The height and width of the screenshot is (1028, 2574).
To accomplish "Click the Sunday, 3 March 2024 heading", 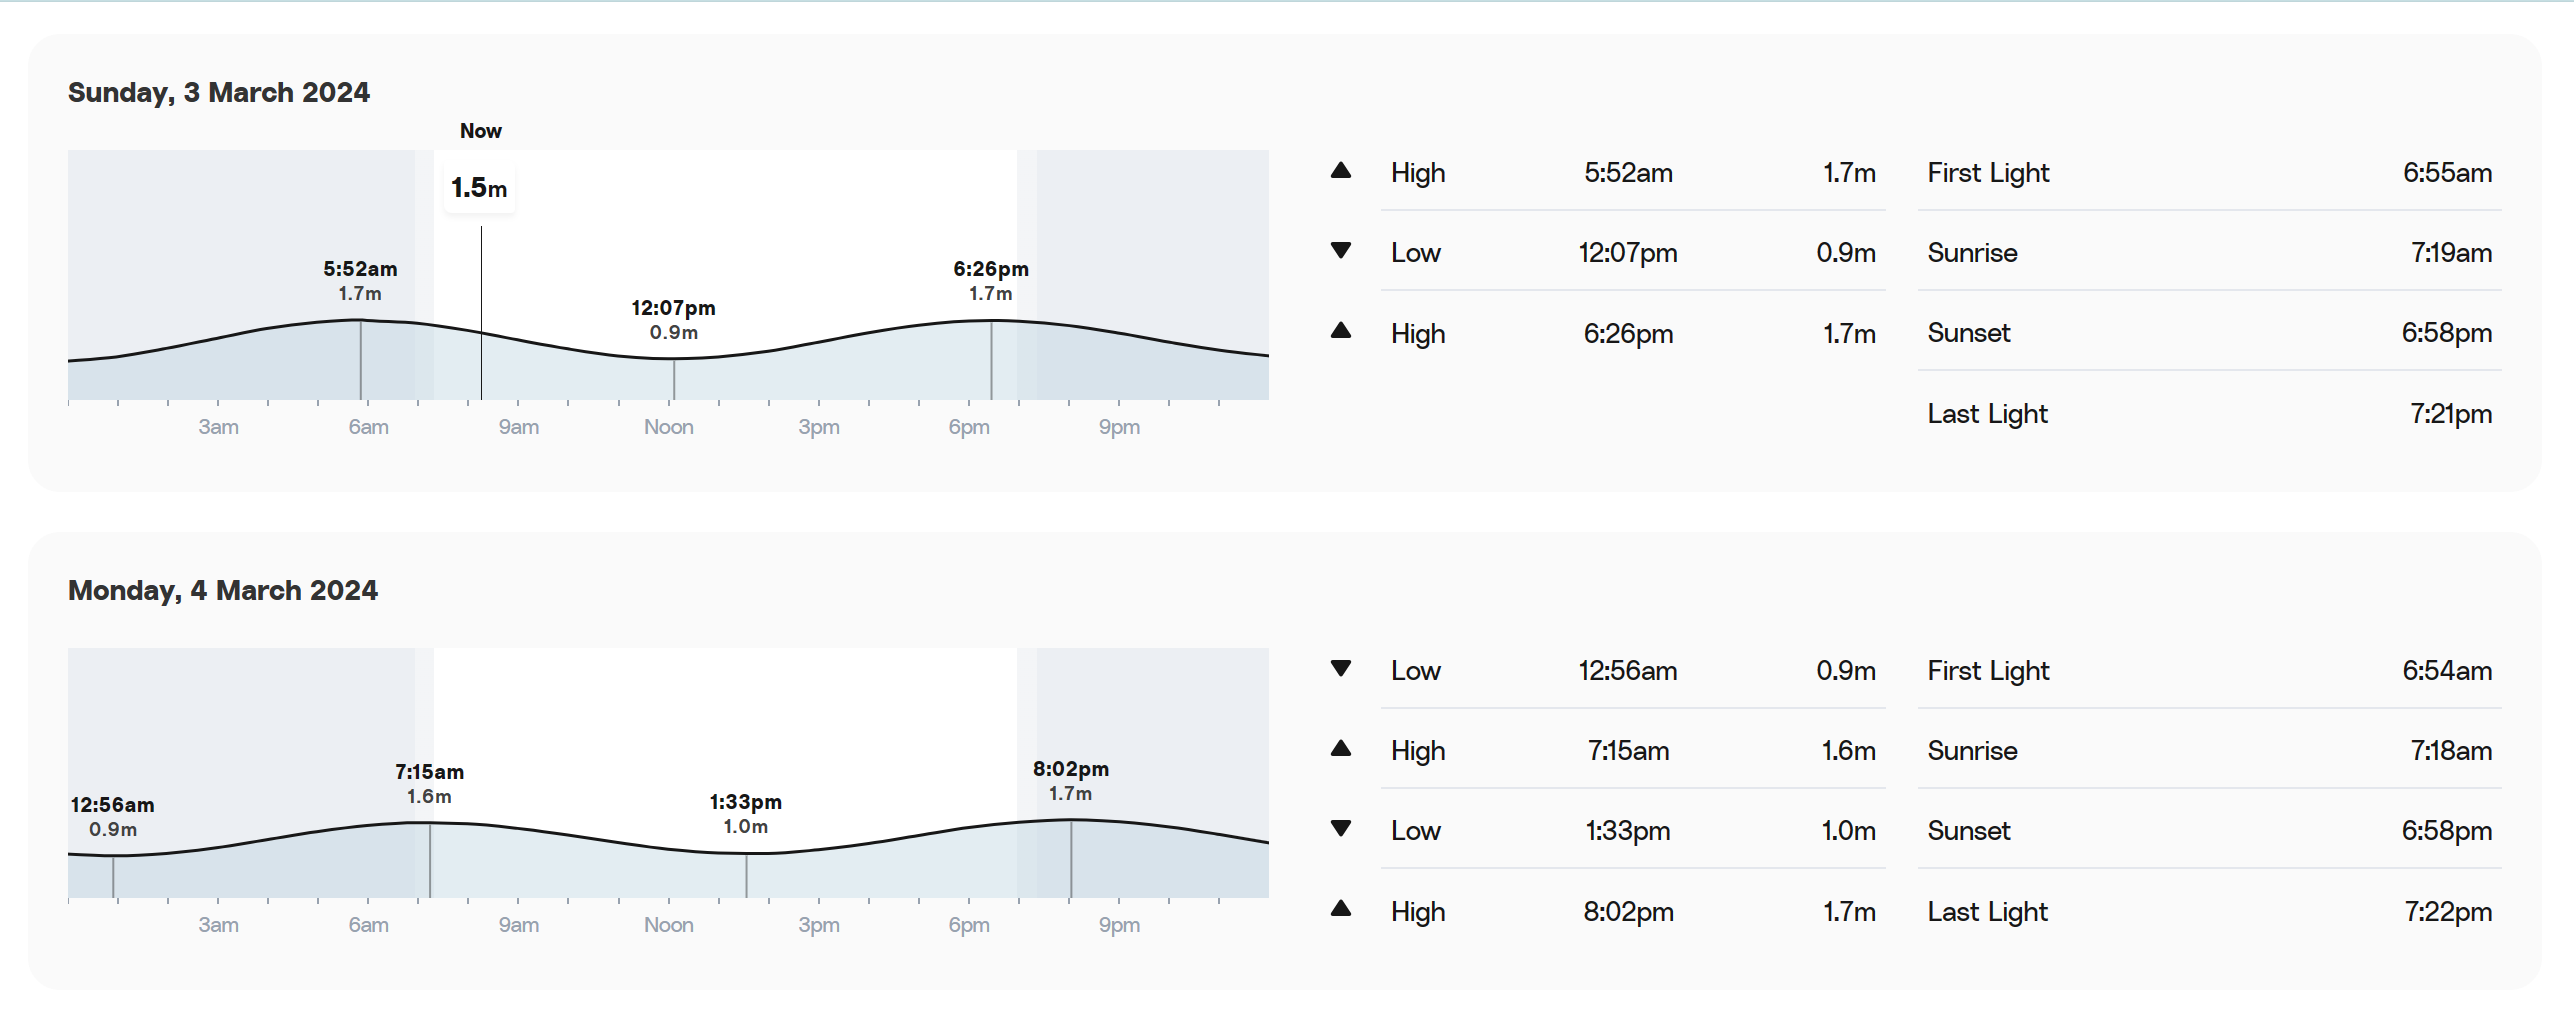I will pyautogui.click(x=219, y=92).
